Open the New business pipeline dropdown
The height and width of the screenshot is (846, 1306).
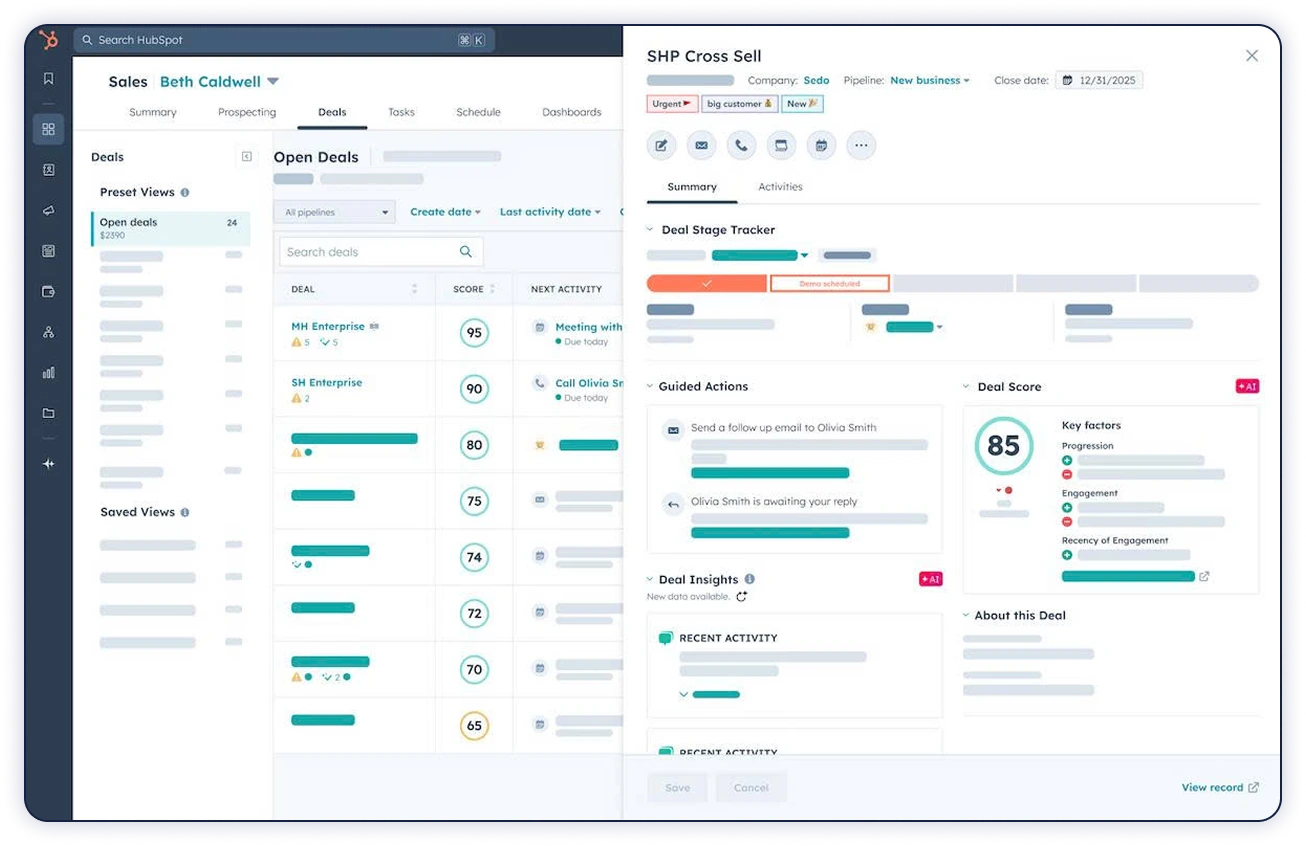coord(930,80)
